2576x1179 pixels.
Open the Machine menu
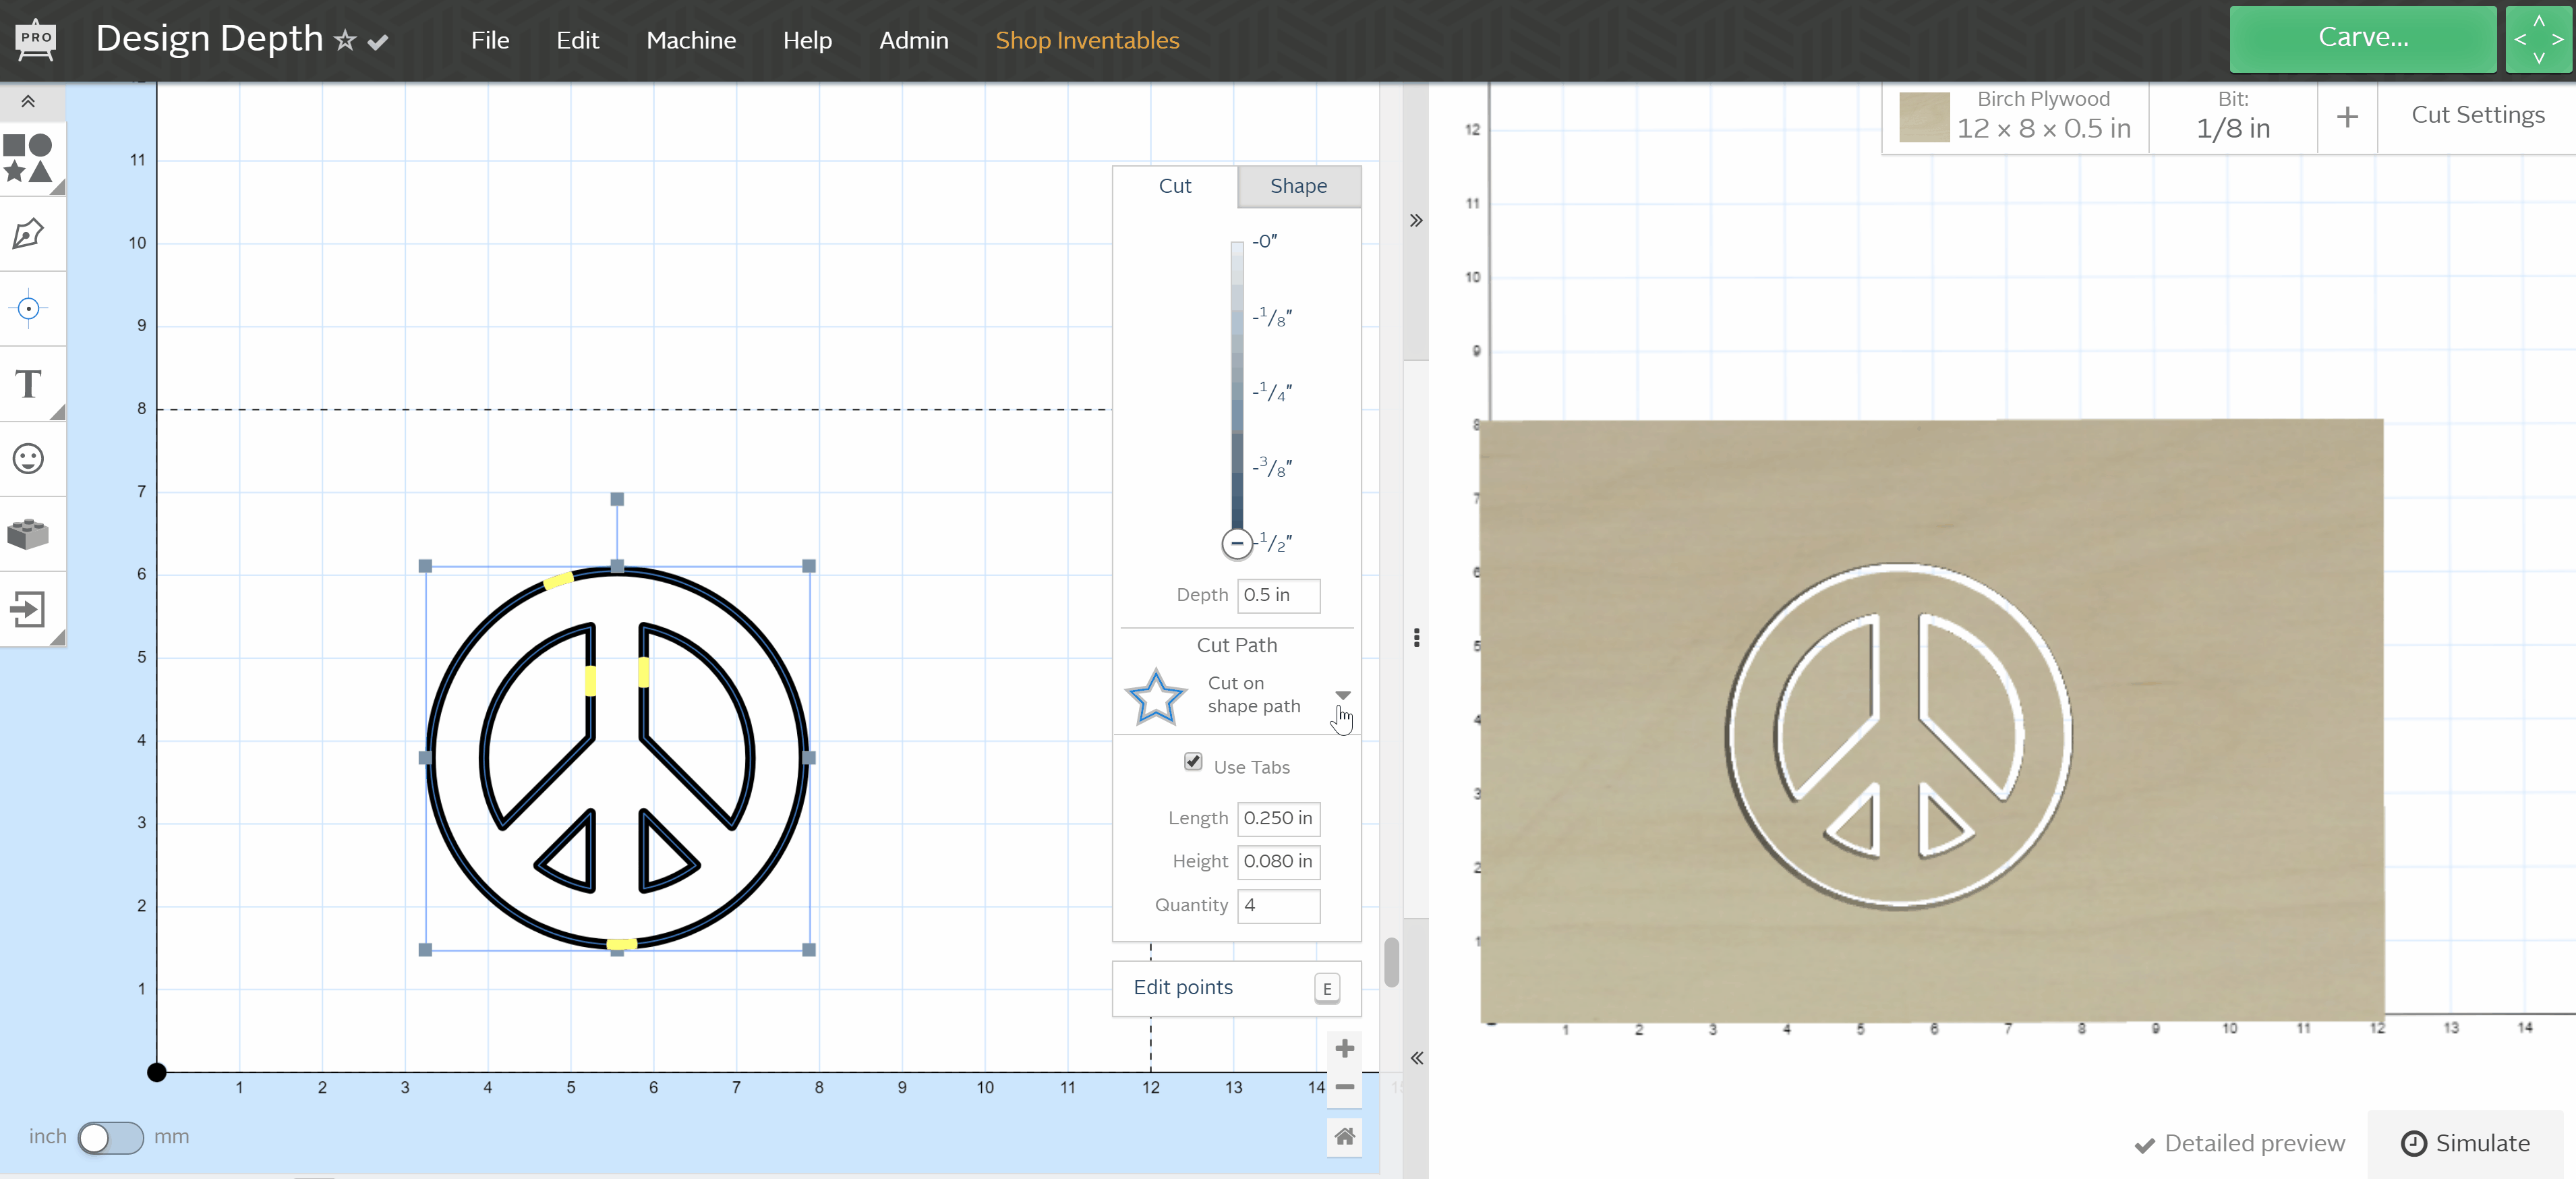[x=691, y=40]
